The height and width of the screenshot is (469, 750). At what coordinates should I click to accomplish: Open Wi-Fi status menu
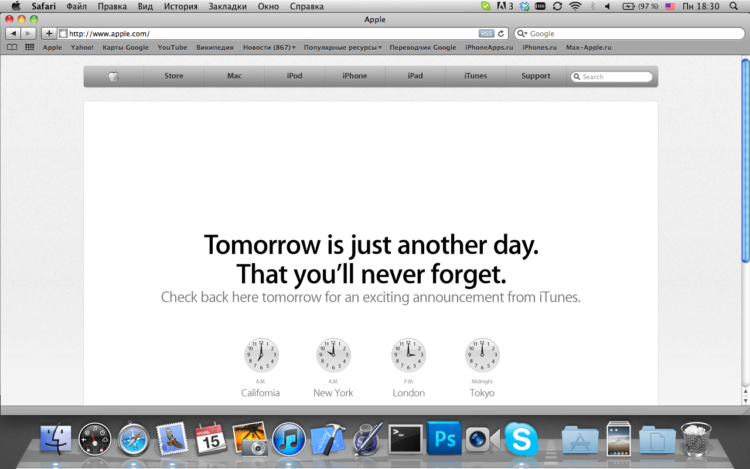tap(575, 6)
